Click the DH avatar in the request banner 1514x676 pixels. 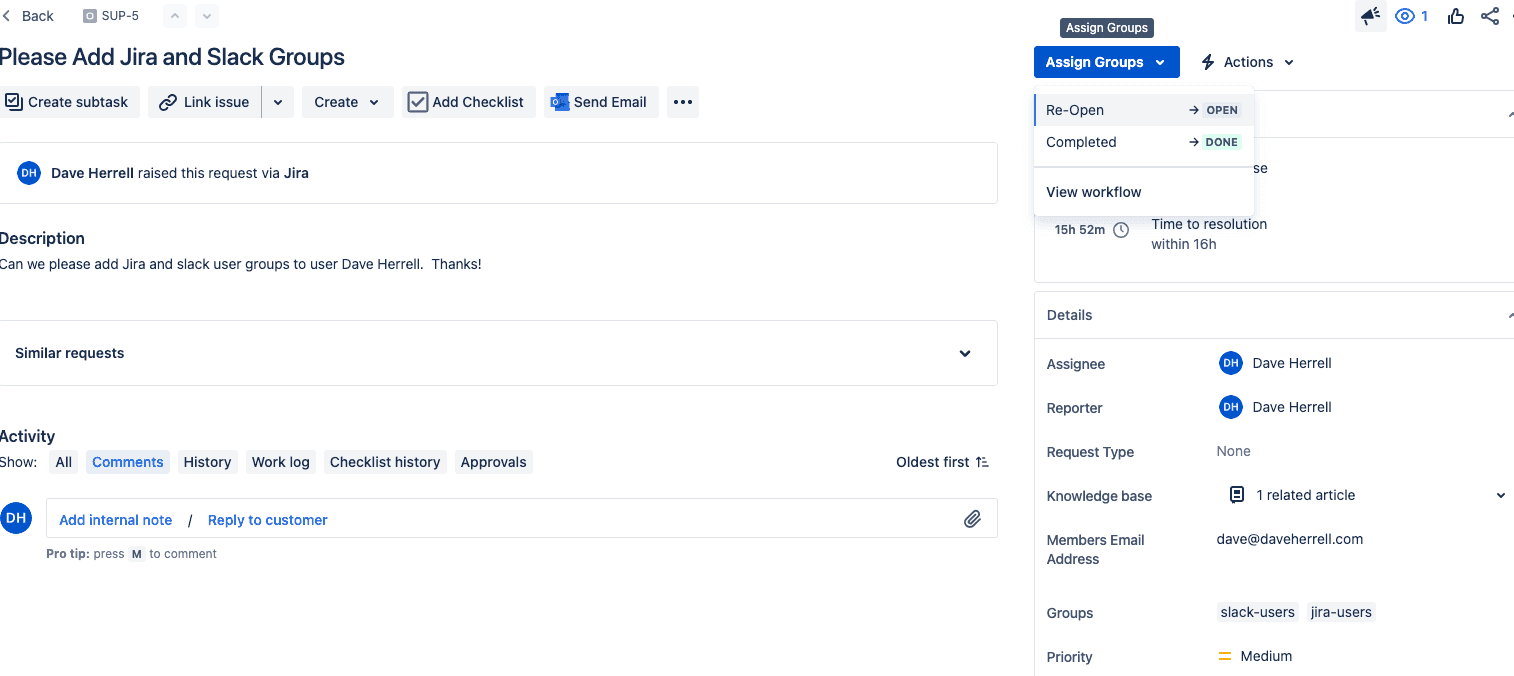29,173
